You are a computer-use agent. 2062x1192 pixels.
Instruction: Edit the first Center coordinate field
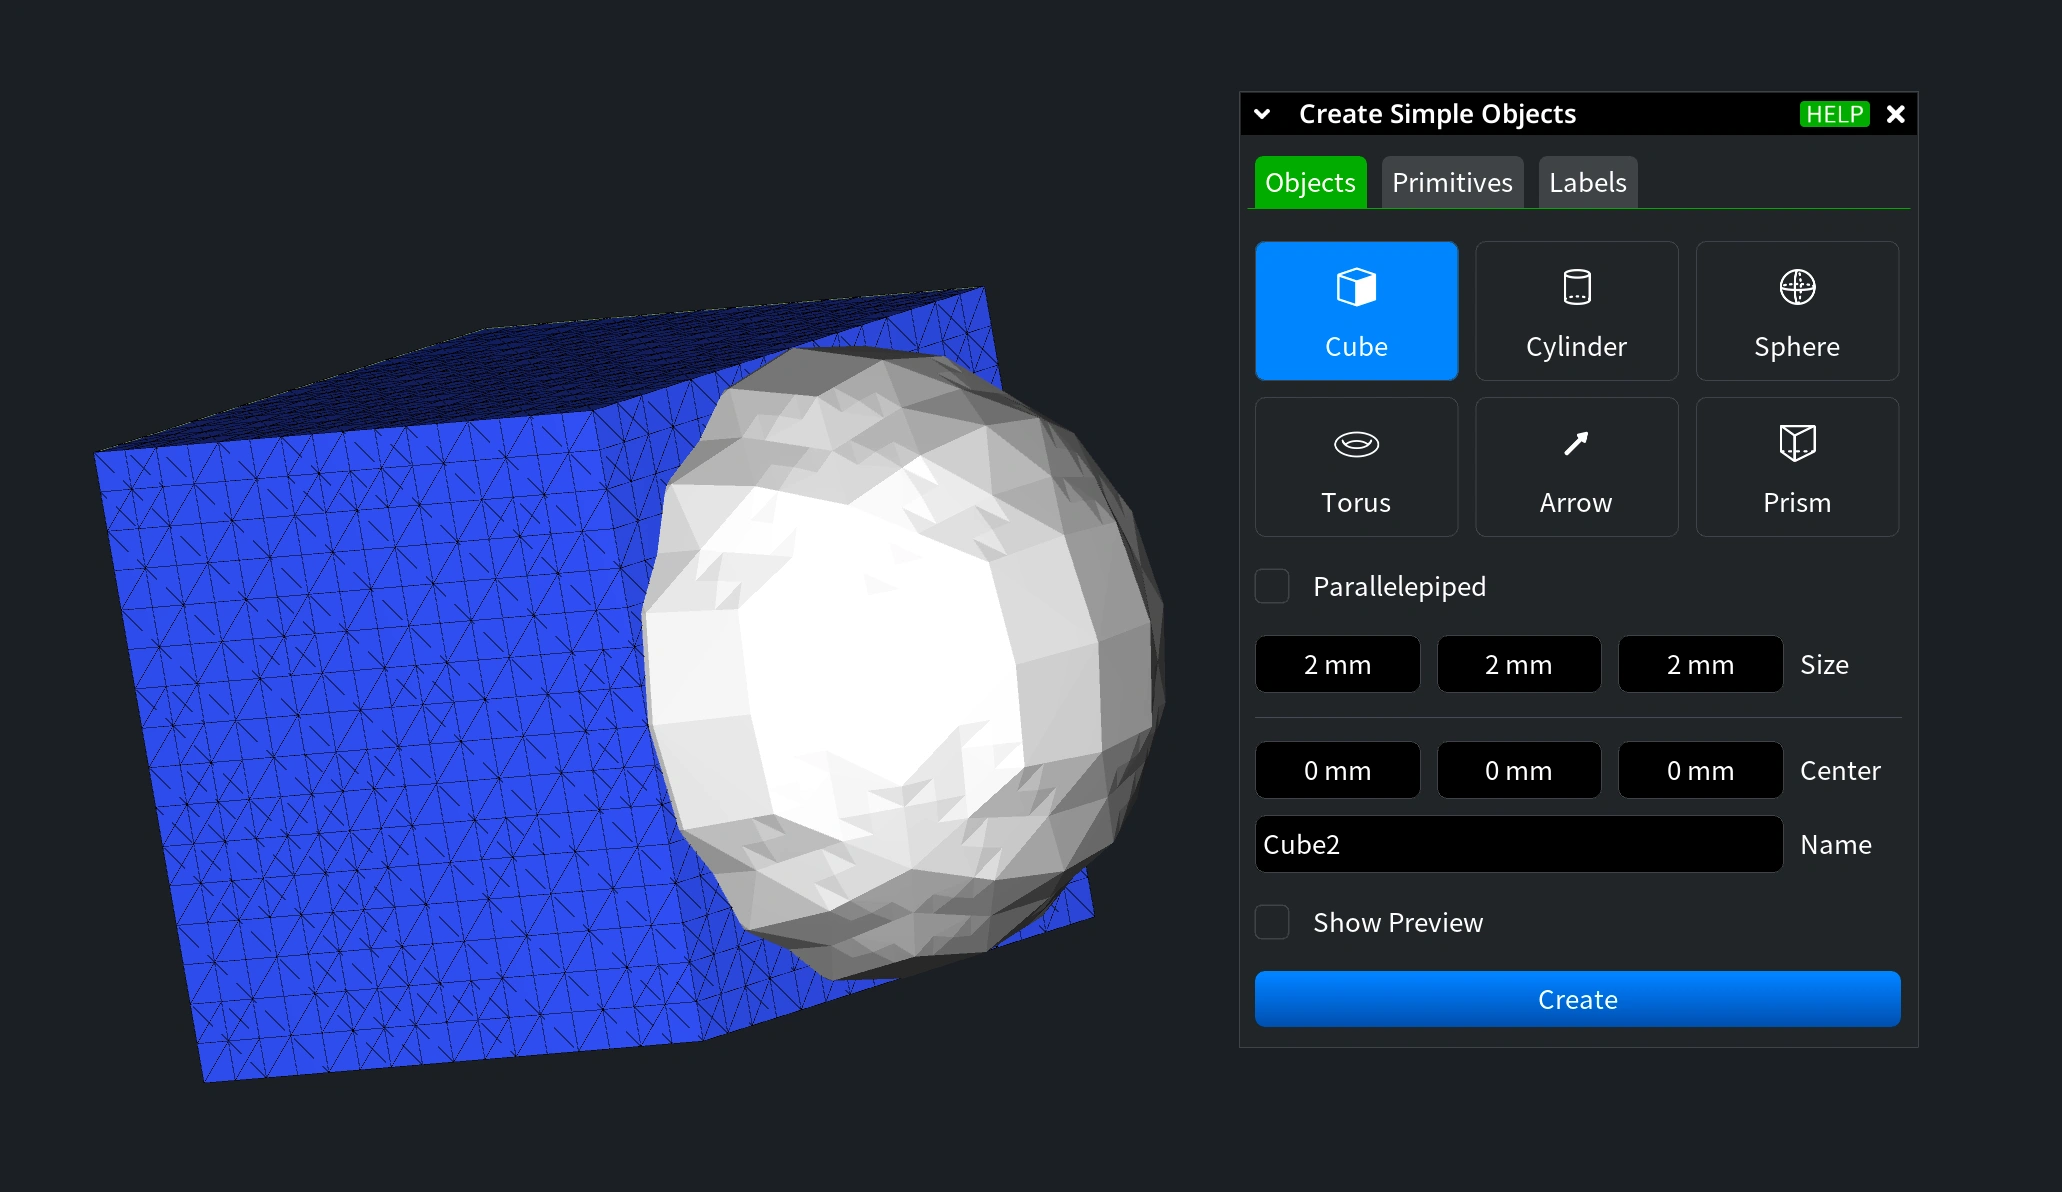1337,770
